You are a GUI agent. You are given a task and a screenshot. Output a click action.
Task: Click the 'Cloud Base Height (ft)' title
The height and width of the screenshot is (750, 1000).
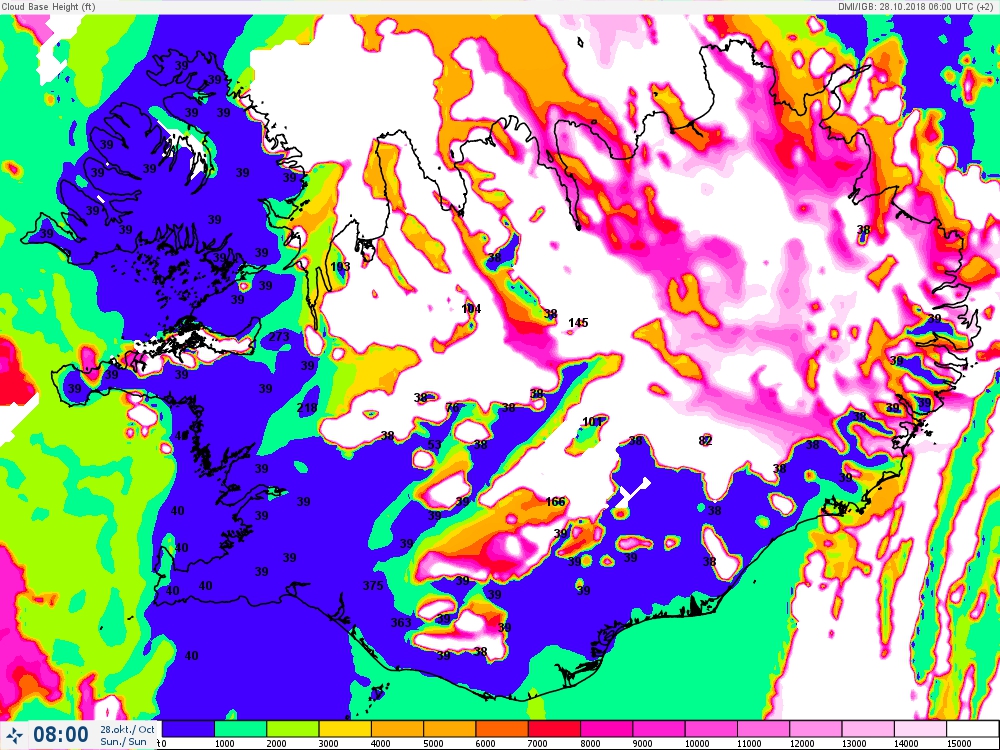click(48, 7)
